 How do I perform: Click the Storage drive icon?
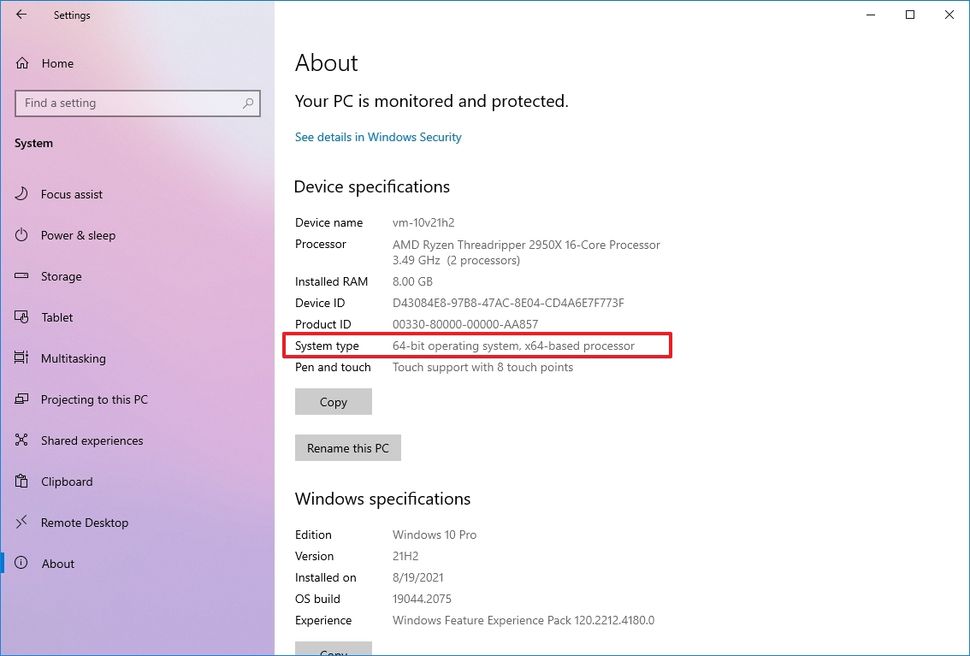point(22,276)
